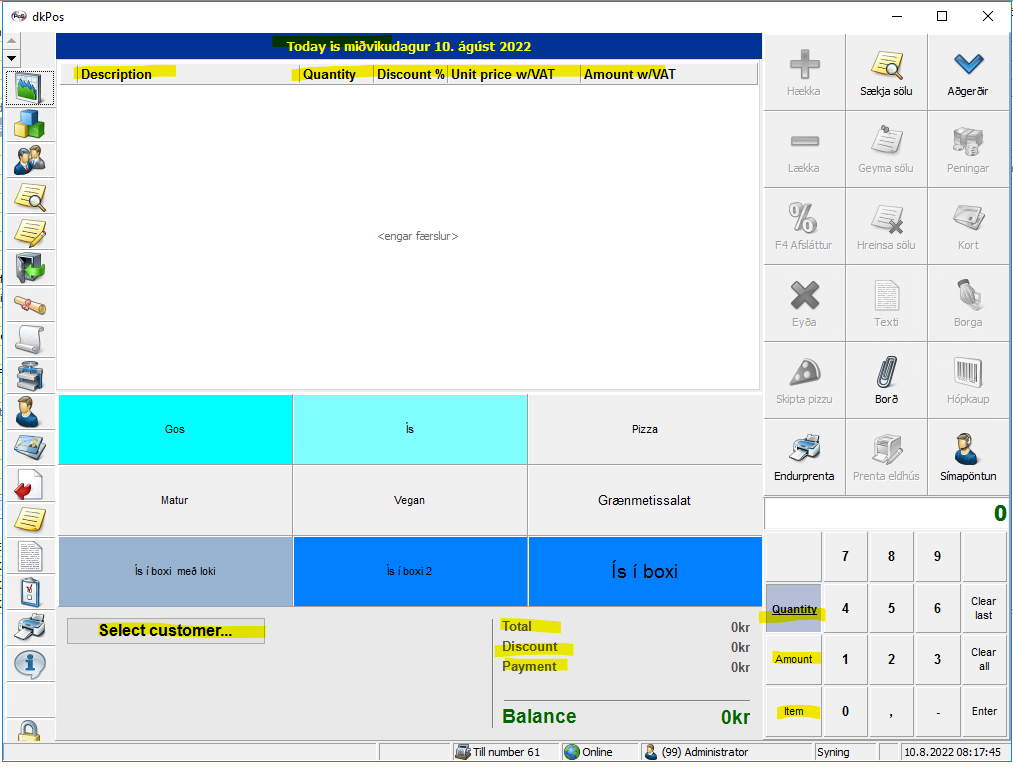Screen dimensions: 1013x770
Task: Toggle Quantity input mode on keypad
Action: 794,609
